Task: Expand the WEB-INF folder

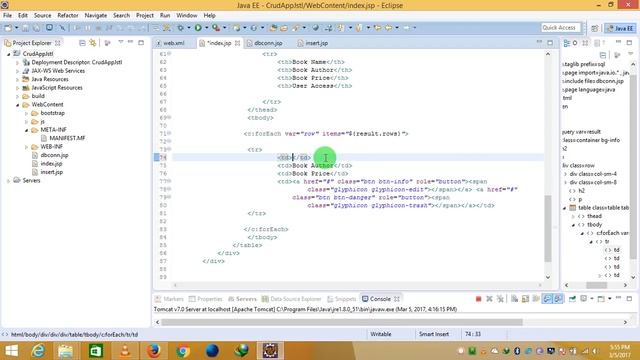Action: pos(27,147)
